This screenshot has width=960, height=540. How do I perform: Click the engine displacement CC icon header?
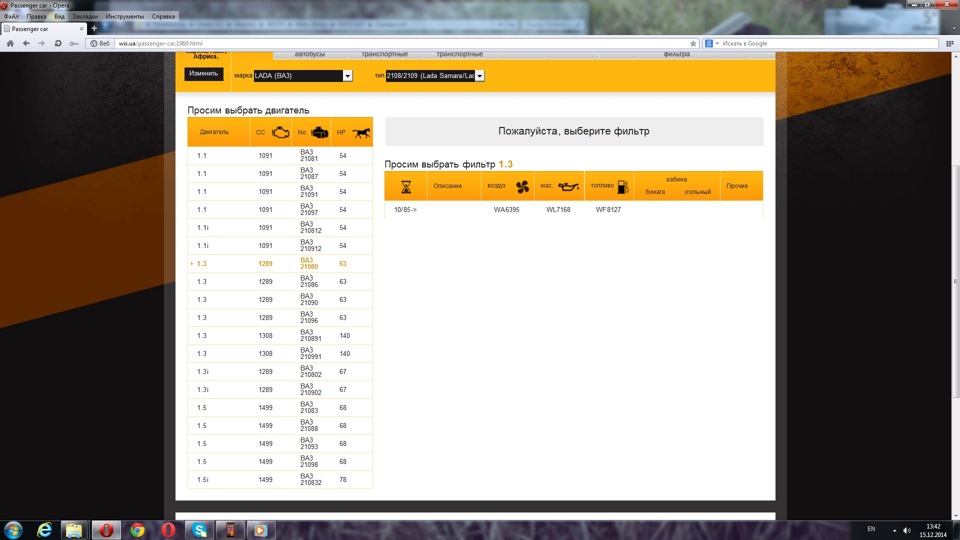[280, 132]
